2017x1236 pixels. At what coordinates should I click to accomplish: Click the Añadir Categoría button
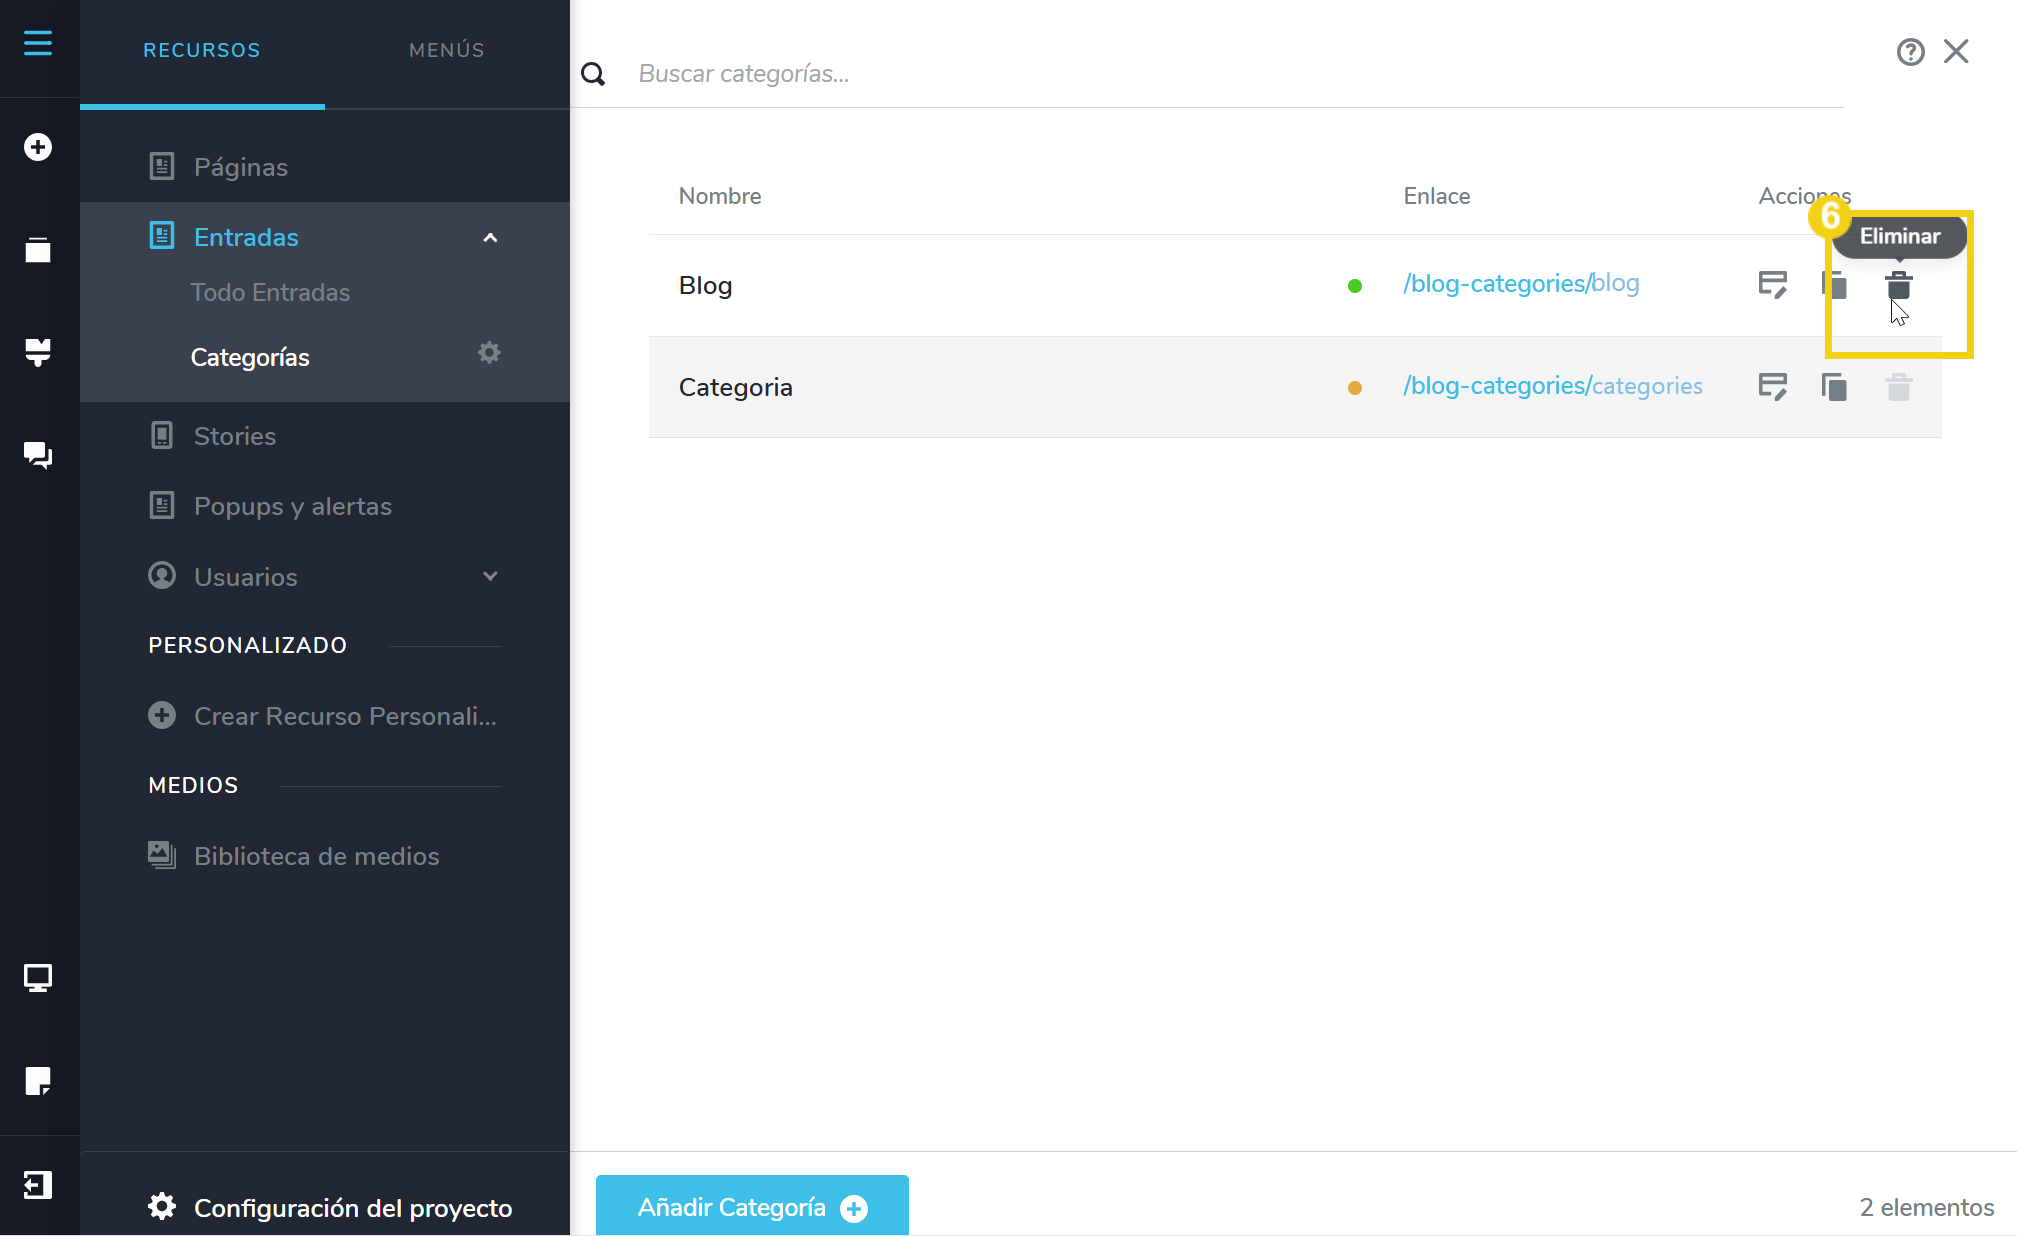(752, 1207)
